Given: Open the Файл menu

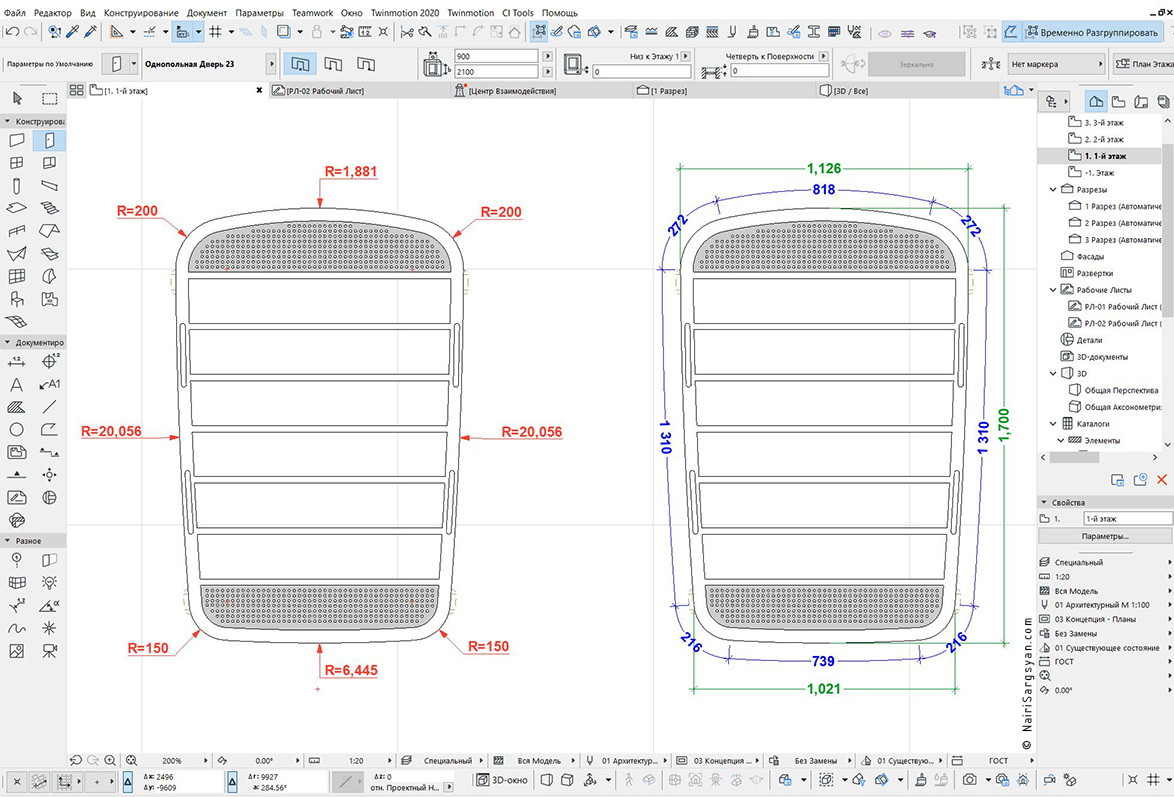Looking at the screenshot, I should pos(14,13).
